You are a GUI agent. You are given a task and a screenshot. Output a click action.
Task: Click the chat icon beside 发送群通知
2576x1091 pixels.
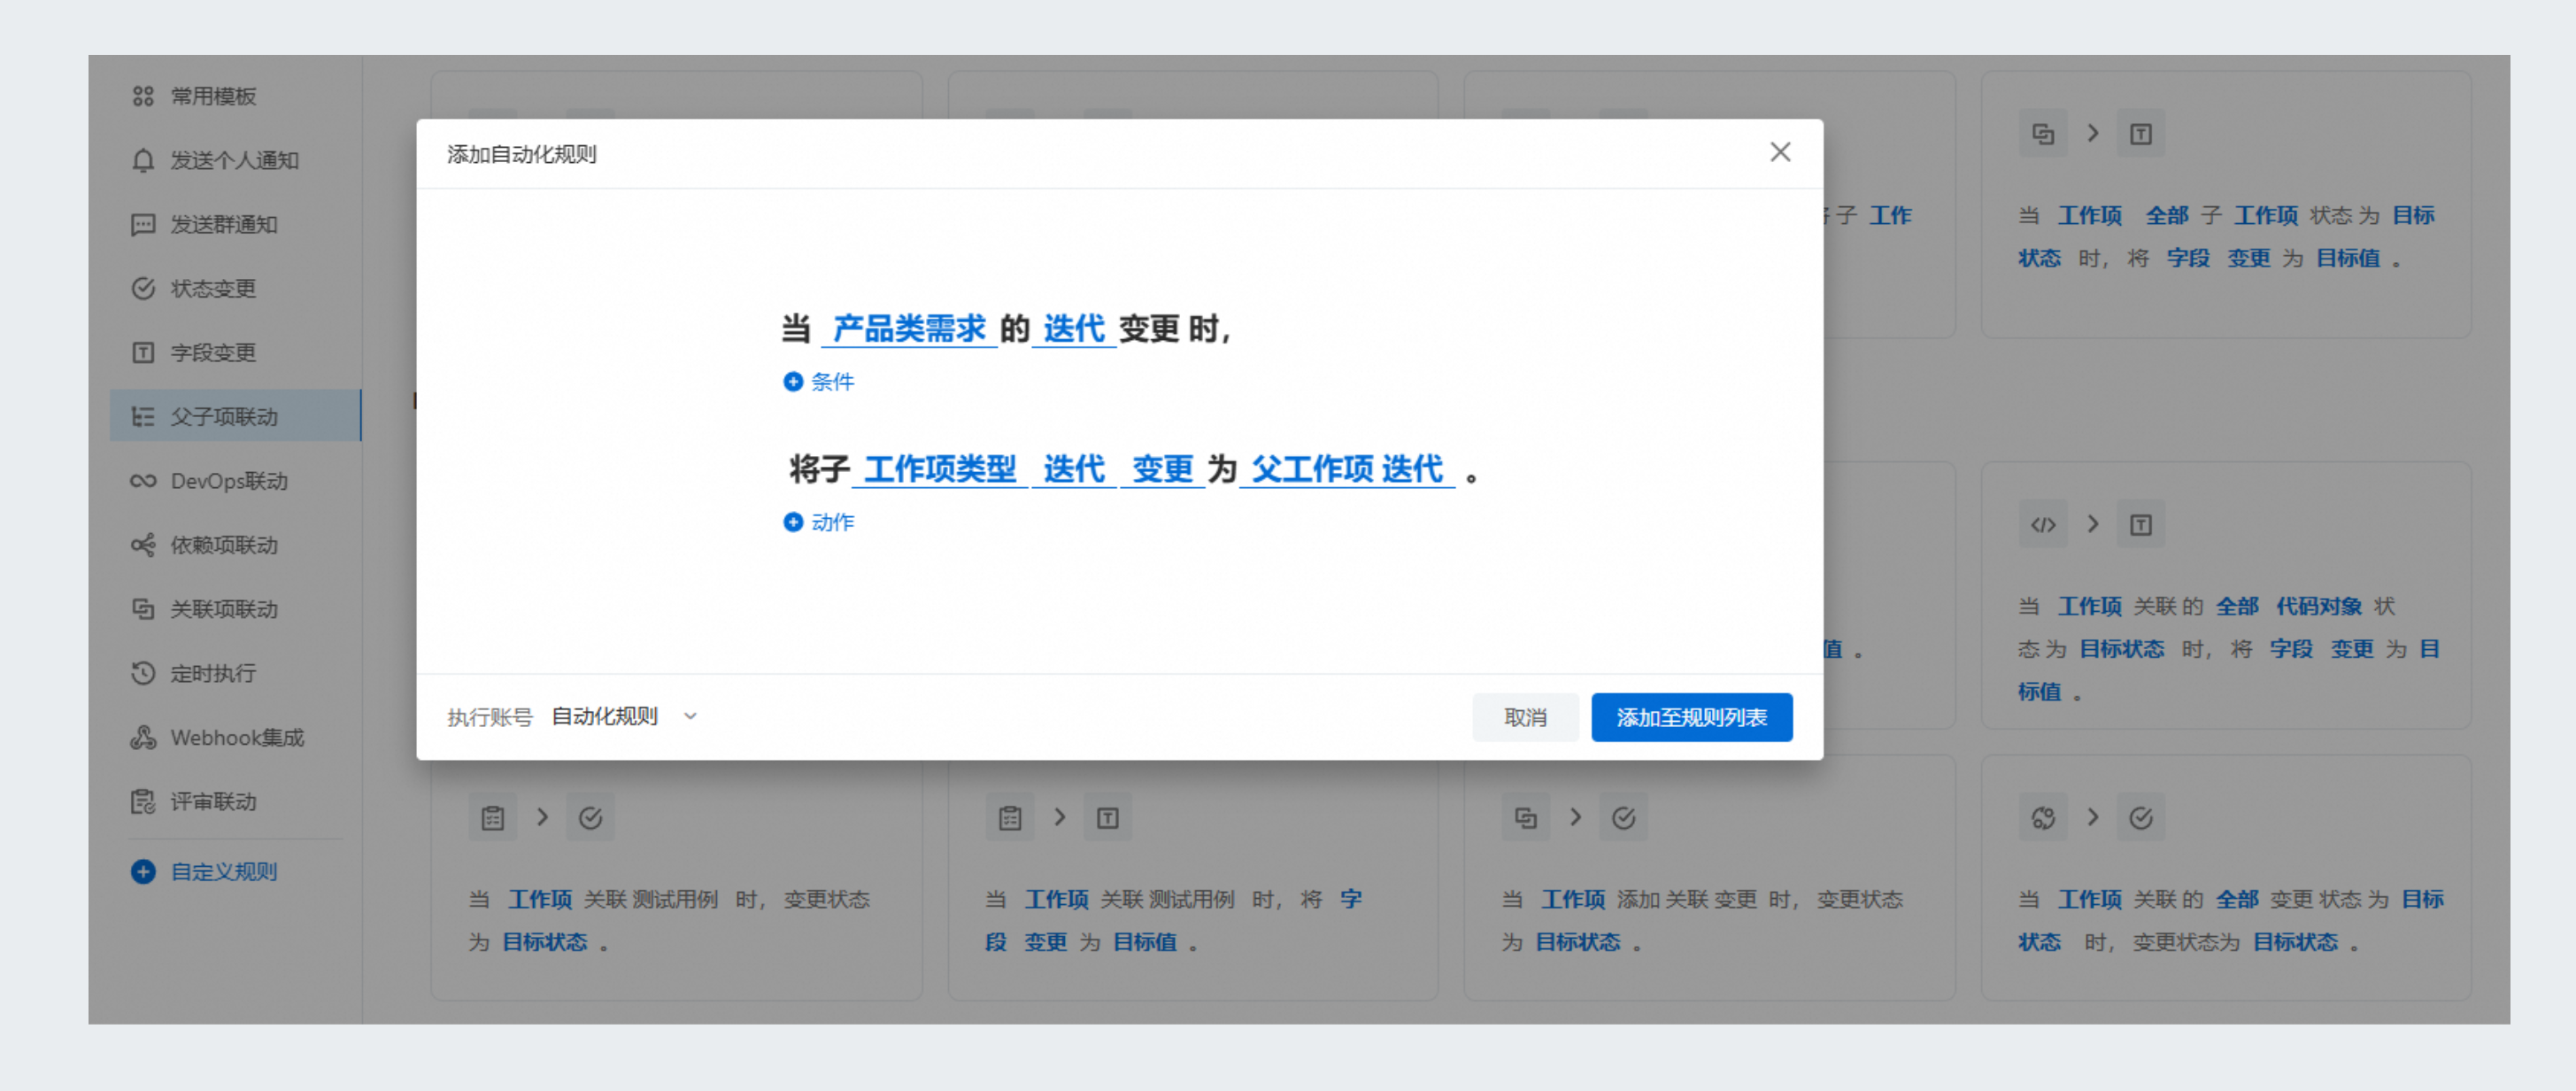(x=143, y=224)
